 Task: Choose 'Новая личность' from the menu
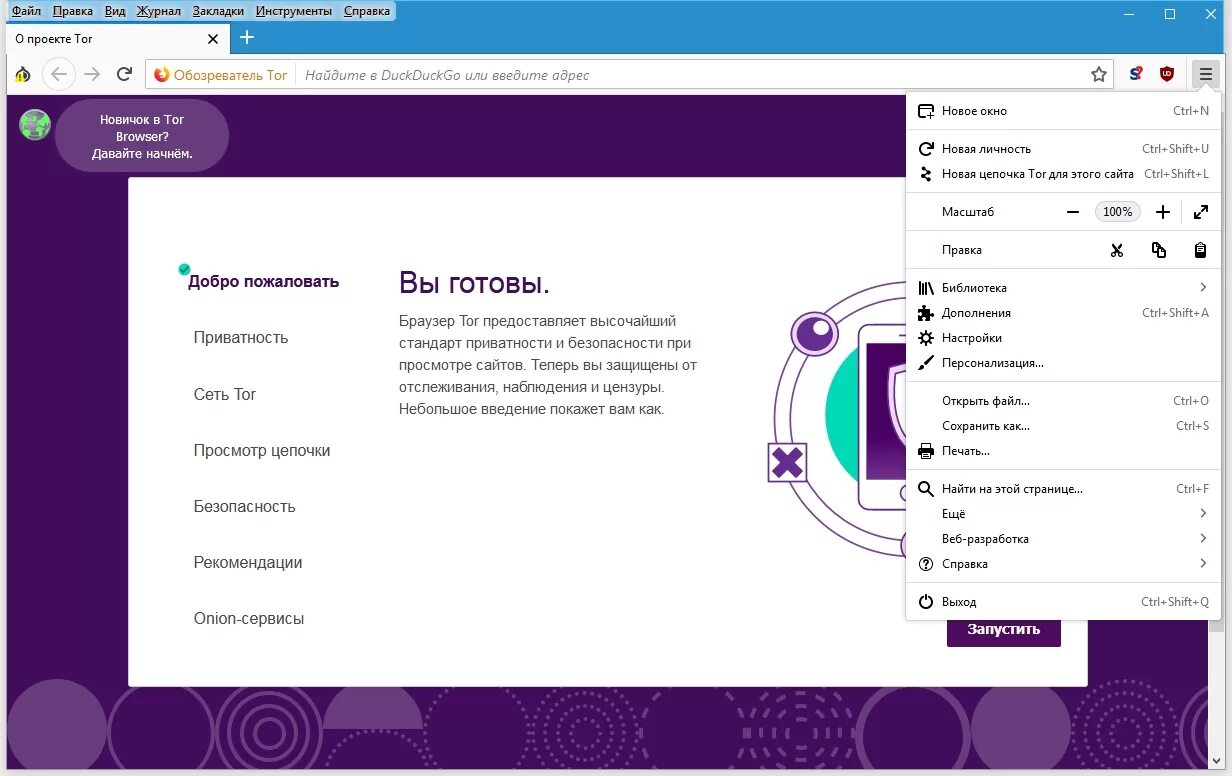click(x=1063, y=149)
